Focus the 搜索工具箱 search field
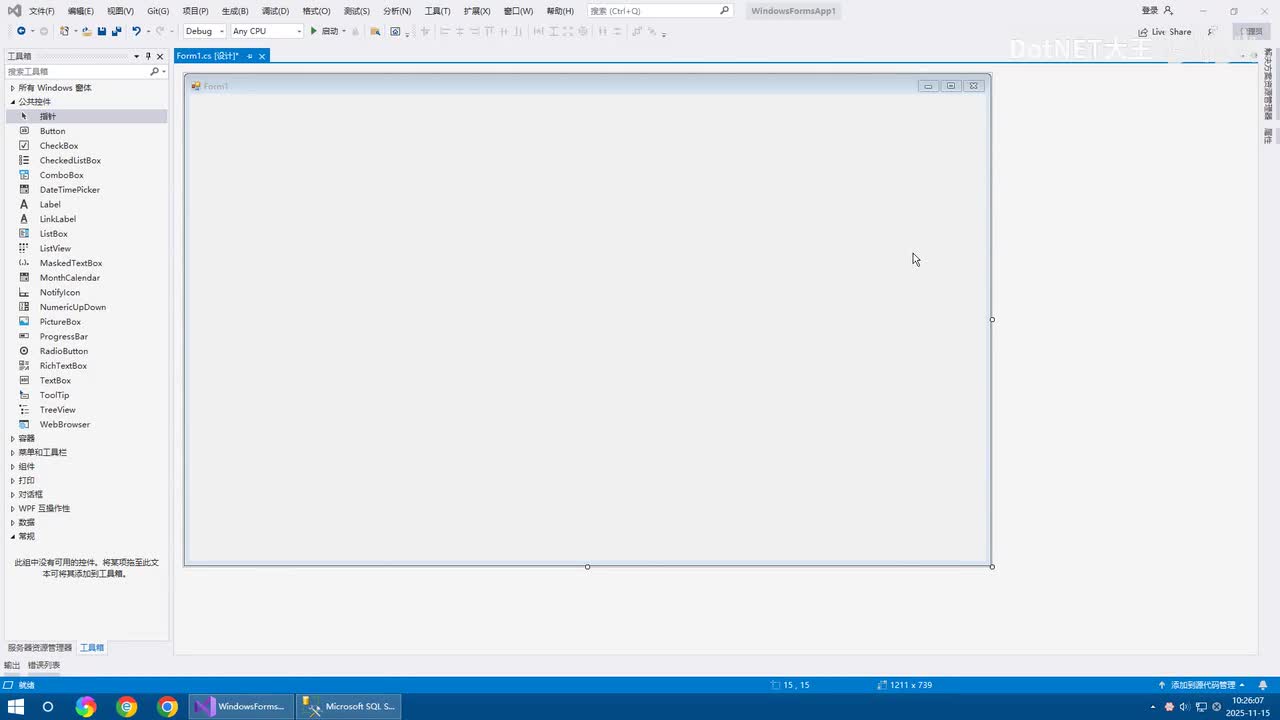Viewport: 1280px width, 720px height. 79,72
